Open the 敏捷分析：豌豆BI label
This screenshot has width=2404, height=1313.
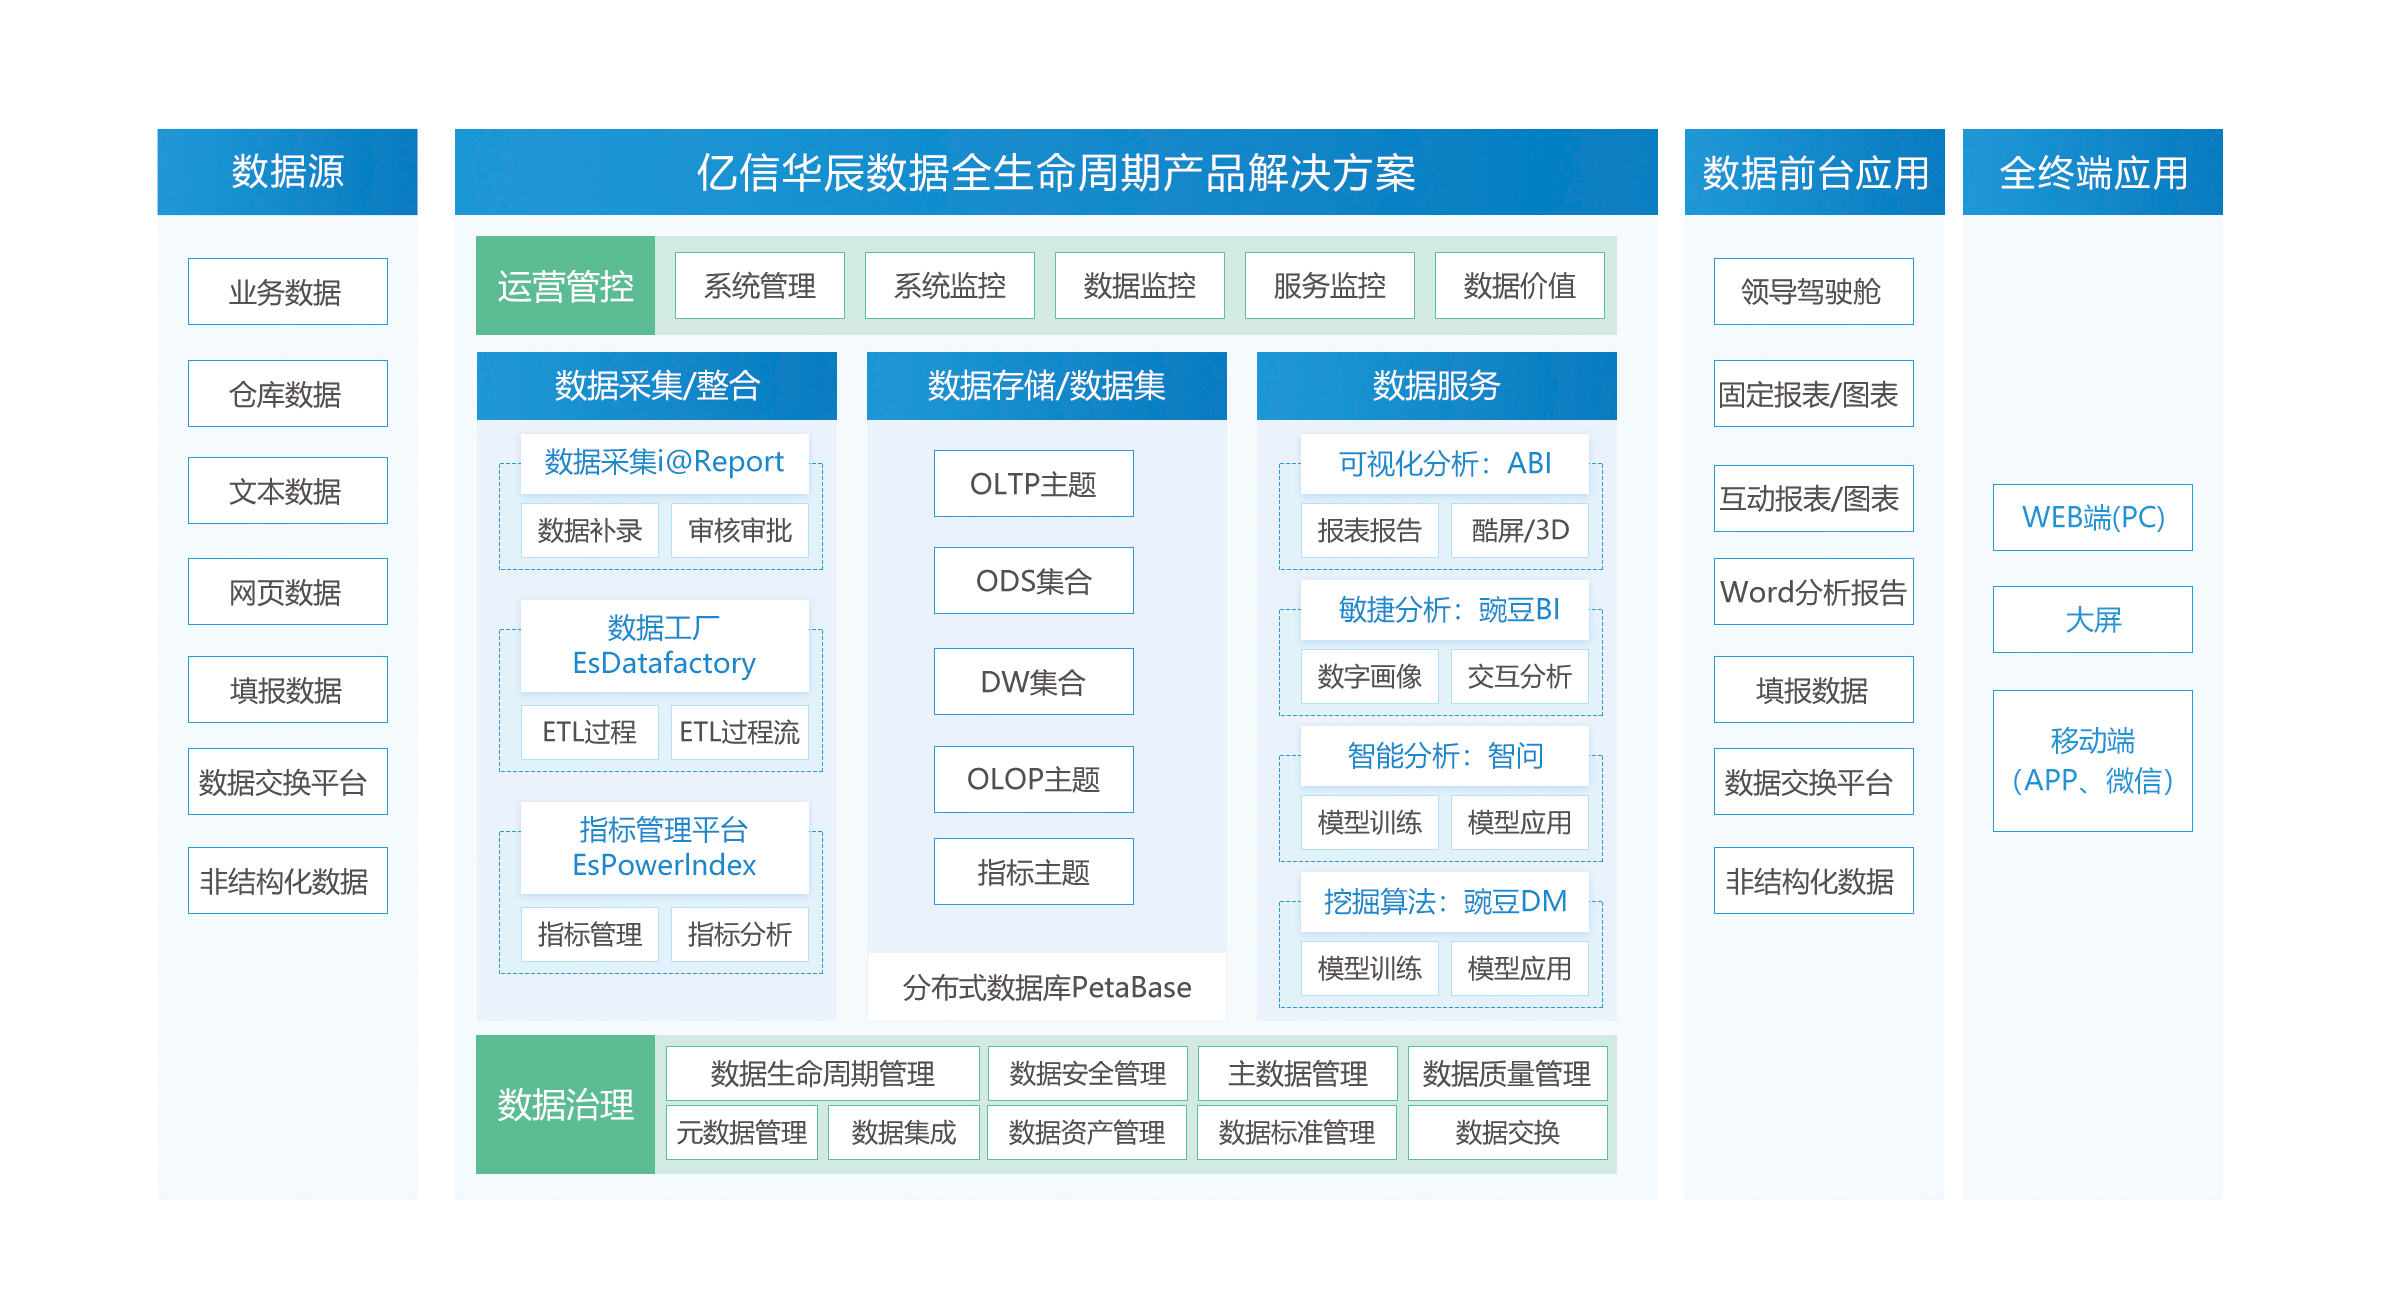click(x=1445, y=610)
